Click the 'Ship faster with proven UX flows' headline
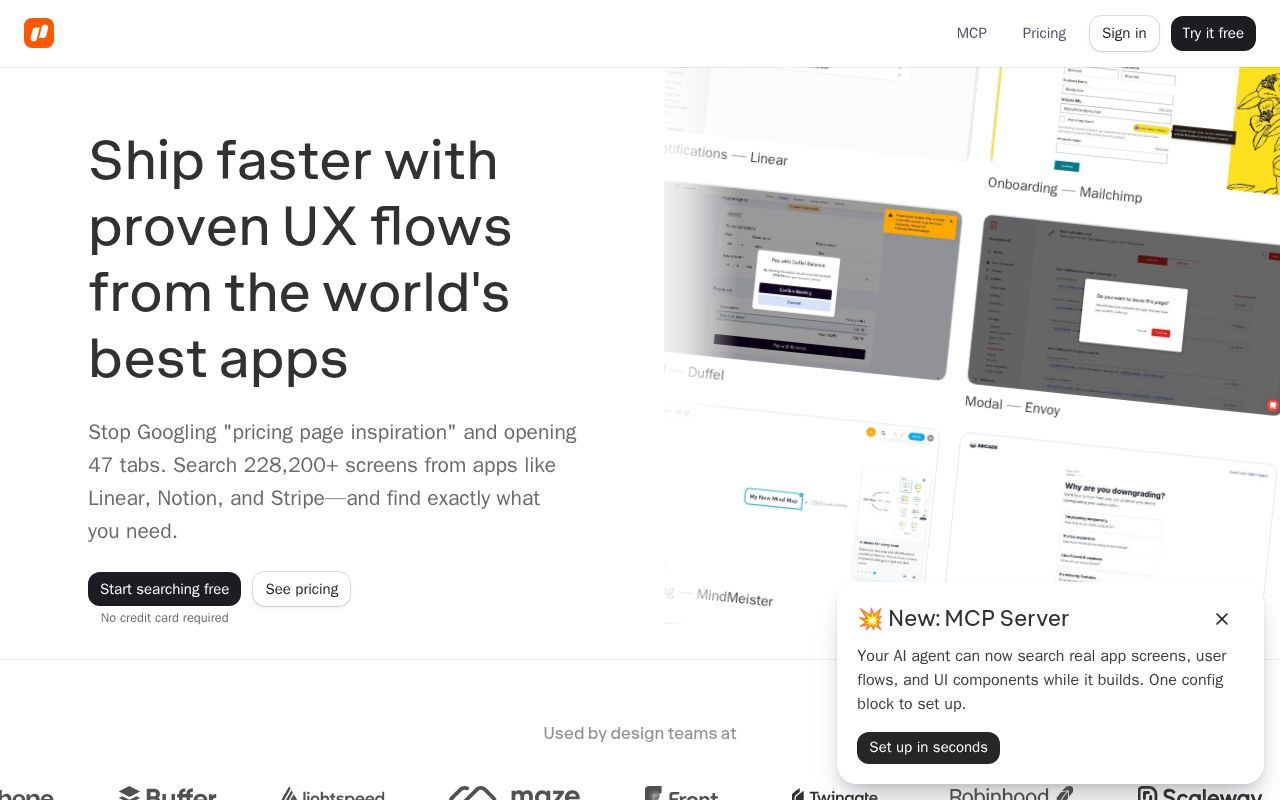 [300, 259]
